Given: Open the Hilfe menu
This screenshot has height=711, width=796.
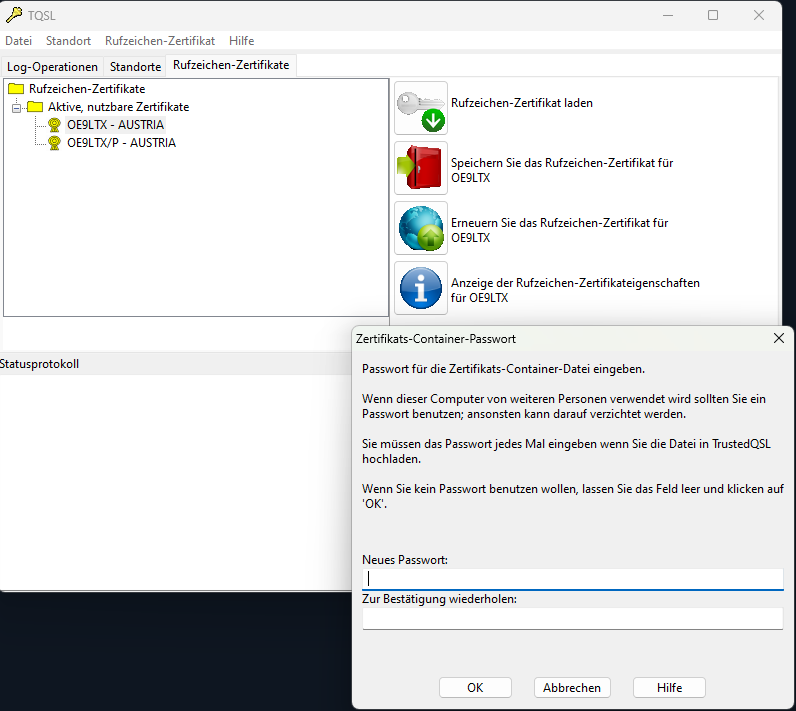Looking at the screenshot, I should [x=242, y=41].
